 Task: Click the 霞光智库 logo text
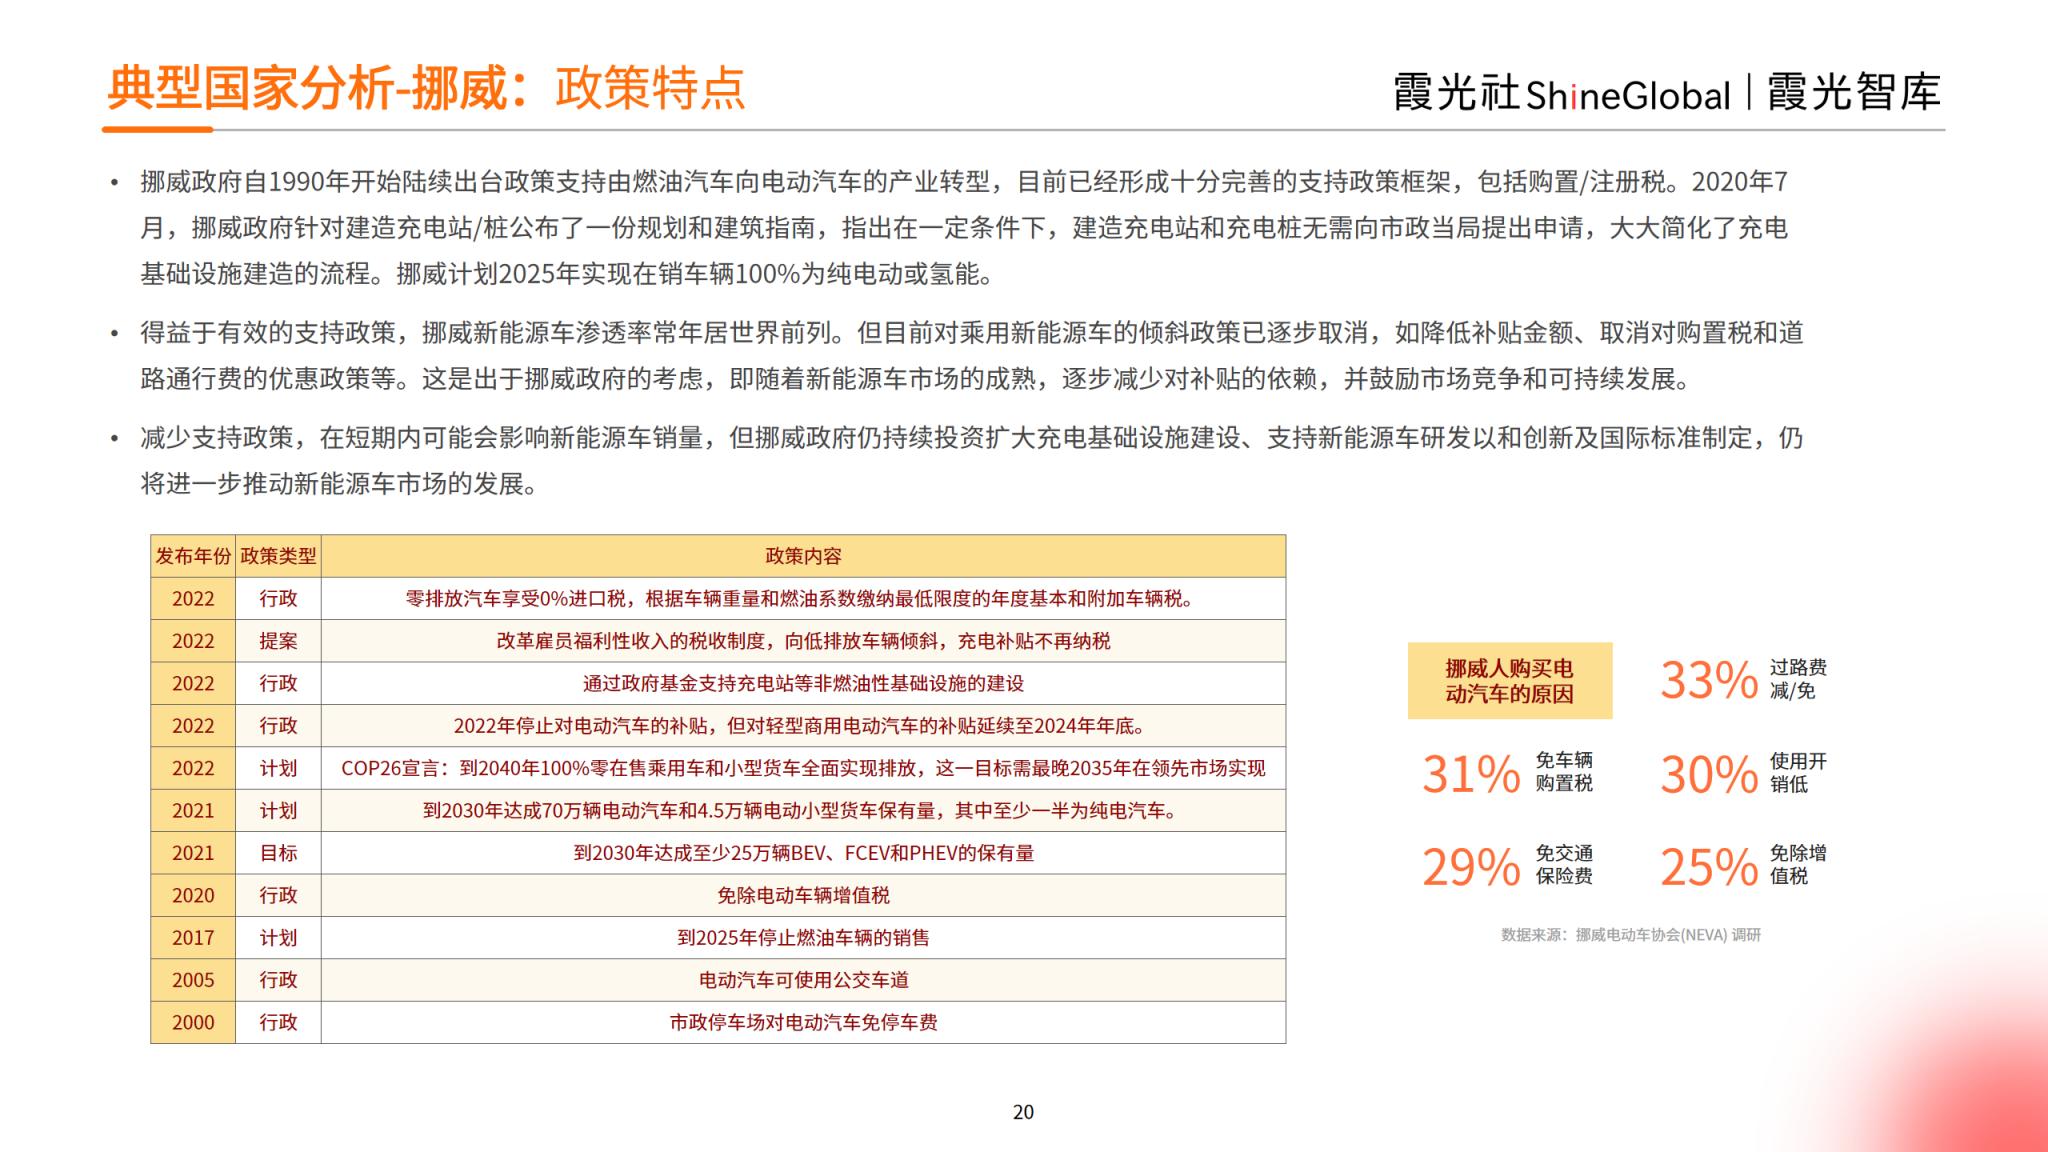[1853, 93]
